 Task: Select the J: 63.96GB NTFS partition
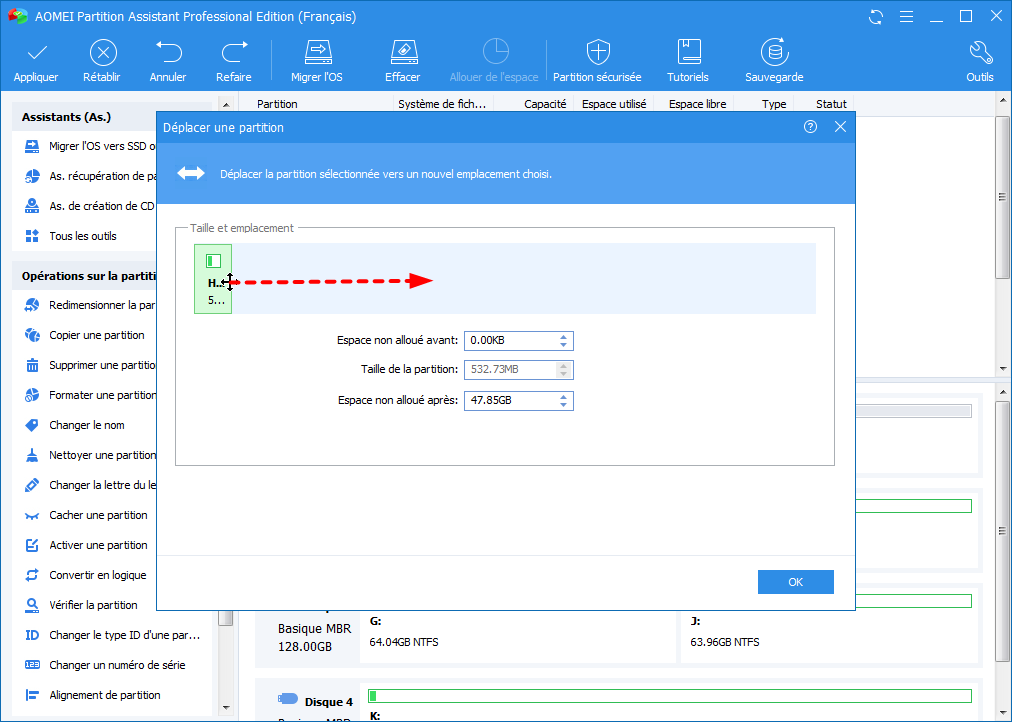tap(831, 636)
